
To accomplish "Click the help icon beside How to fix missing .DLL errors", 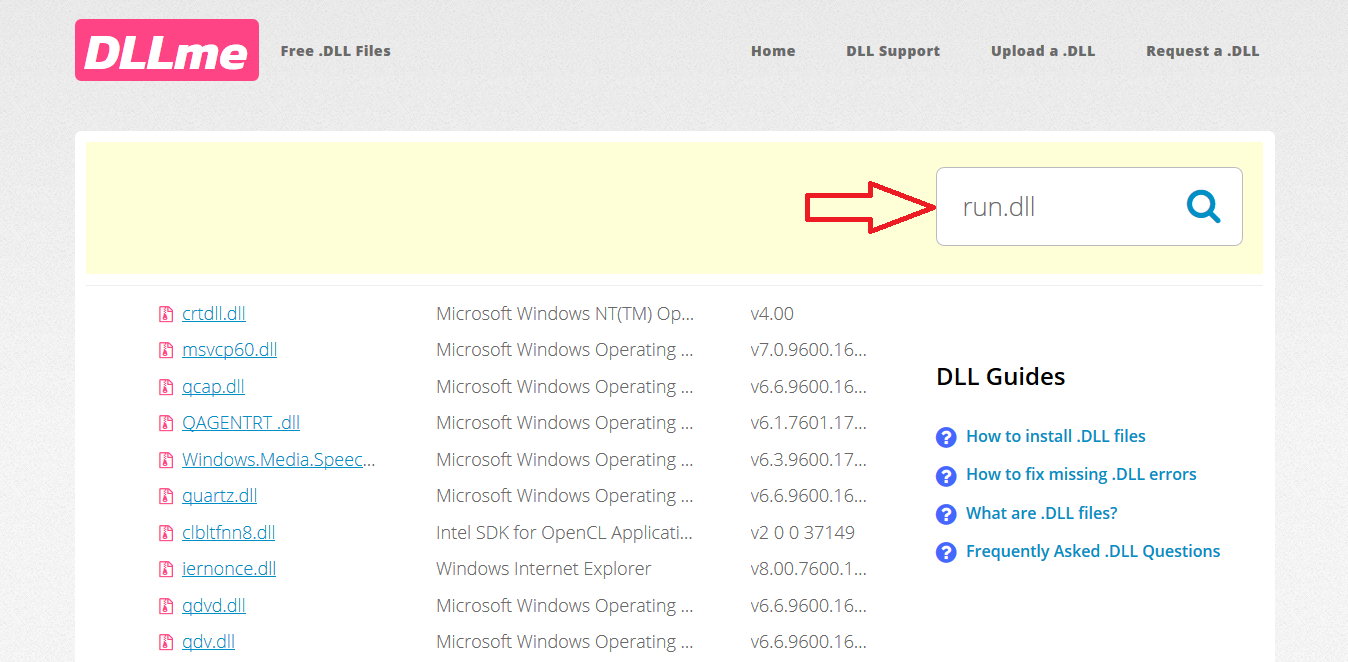I will pos(946,475).
